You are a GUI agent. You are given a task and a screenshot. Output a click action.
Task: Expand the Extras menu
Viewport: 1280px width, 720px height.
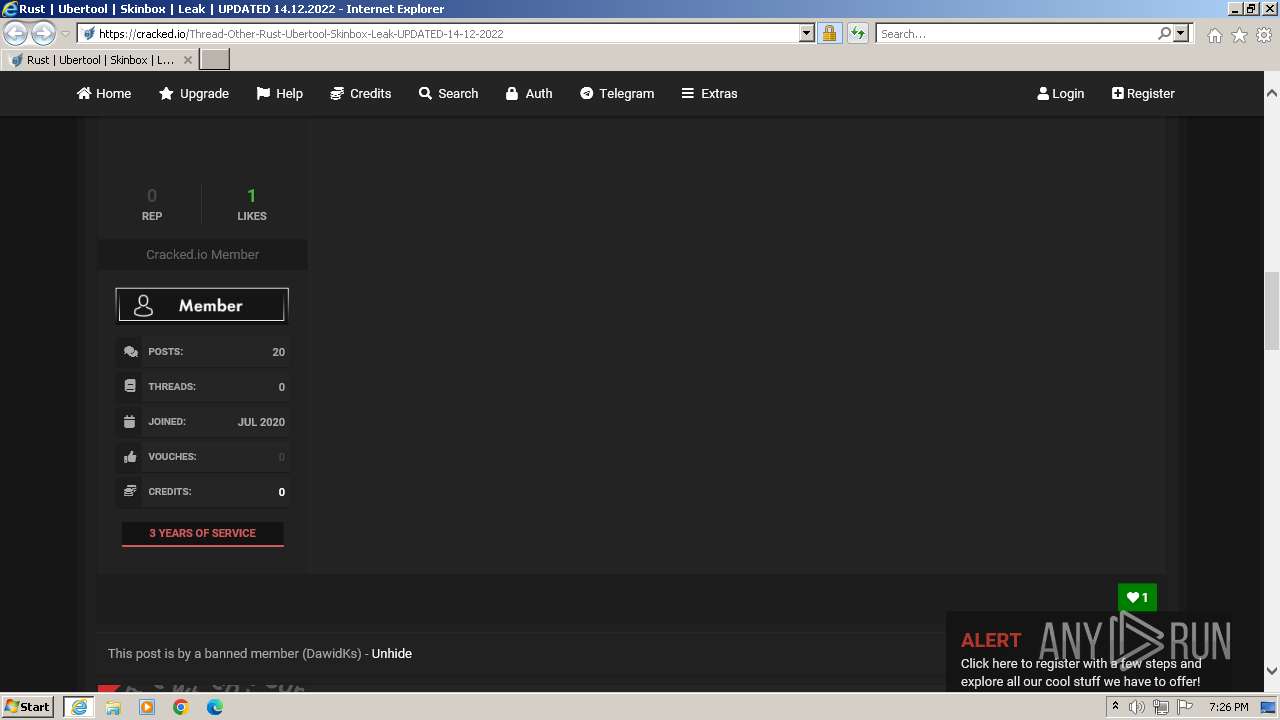[x=709, y=93]
